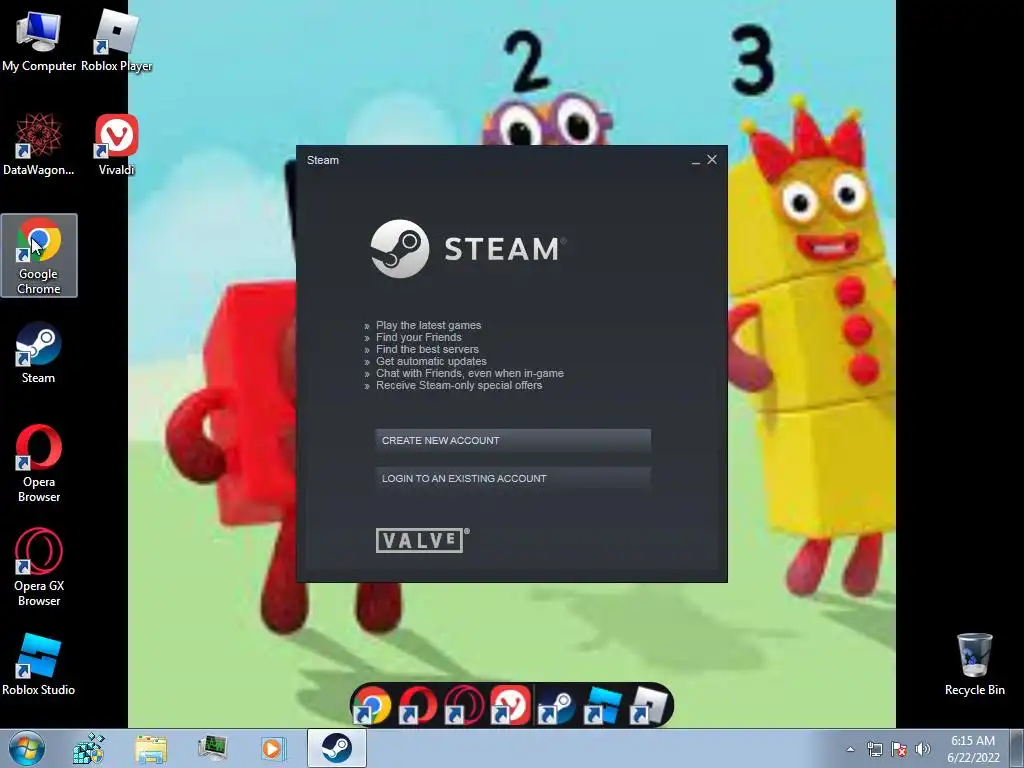The width and height of the screenshot is (1024, 768).
Task: Select the Vivaldi desktop shortcut
Action: click(116, 144)
